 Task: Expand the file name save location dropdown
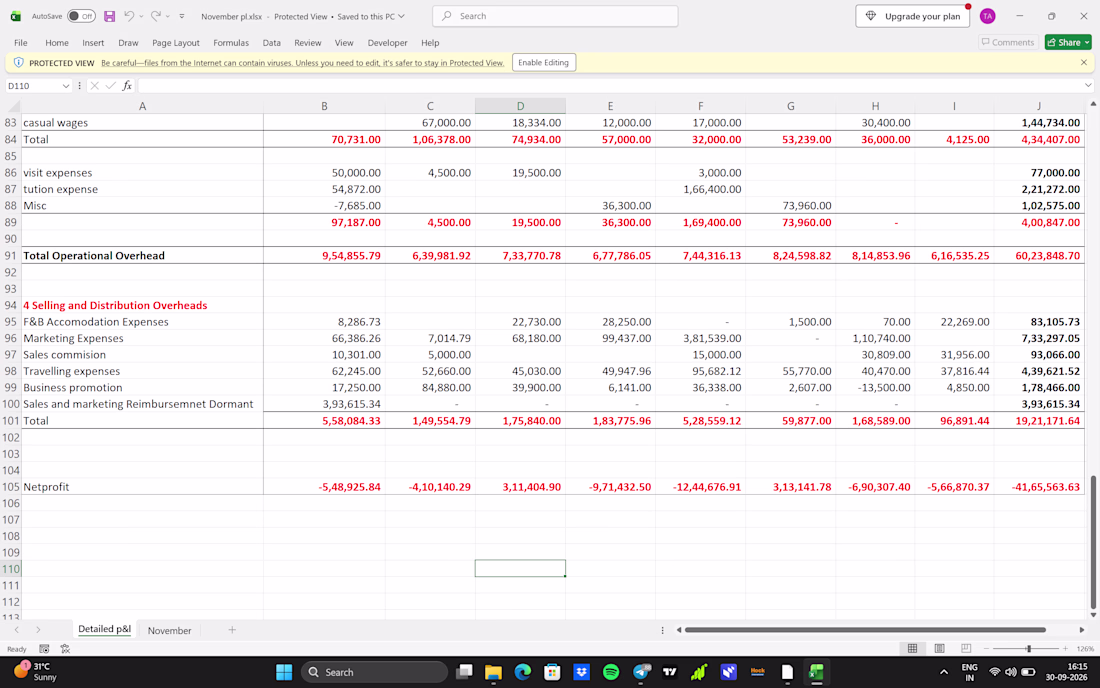coord(401,16)
